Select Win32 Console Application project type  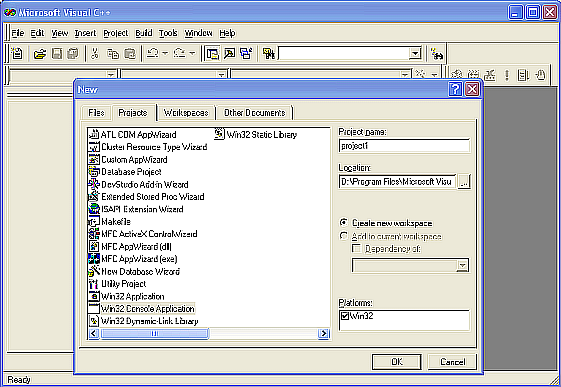tap(142, 308)
